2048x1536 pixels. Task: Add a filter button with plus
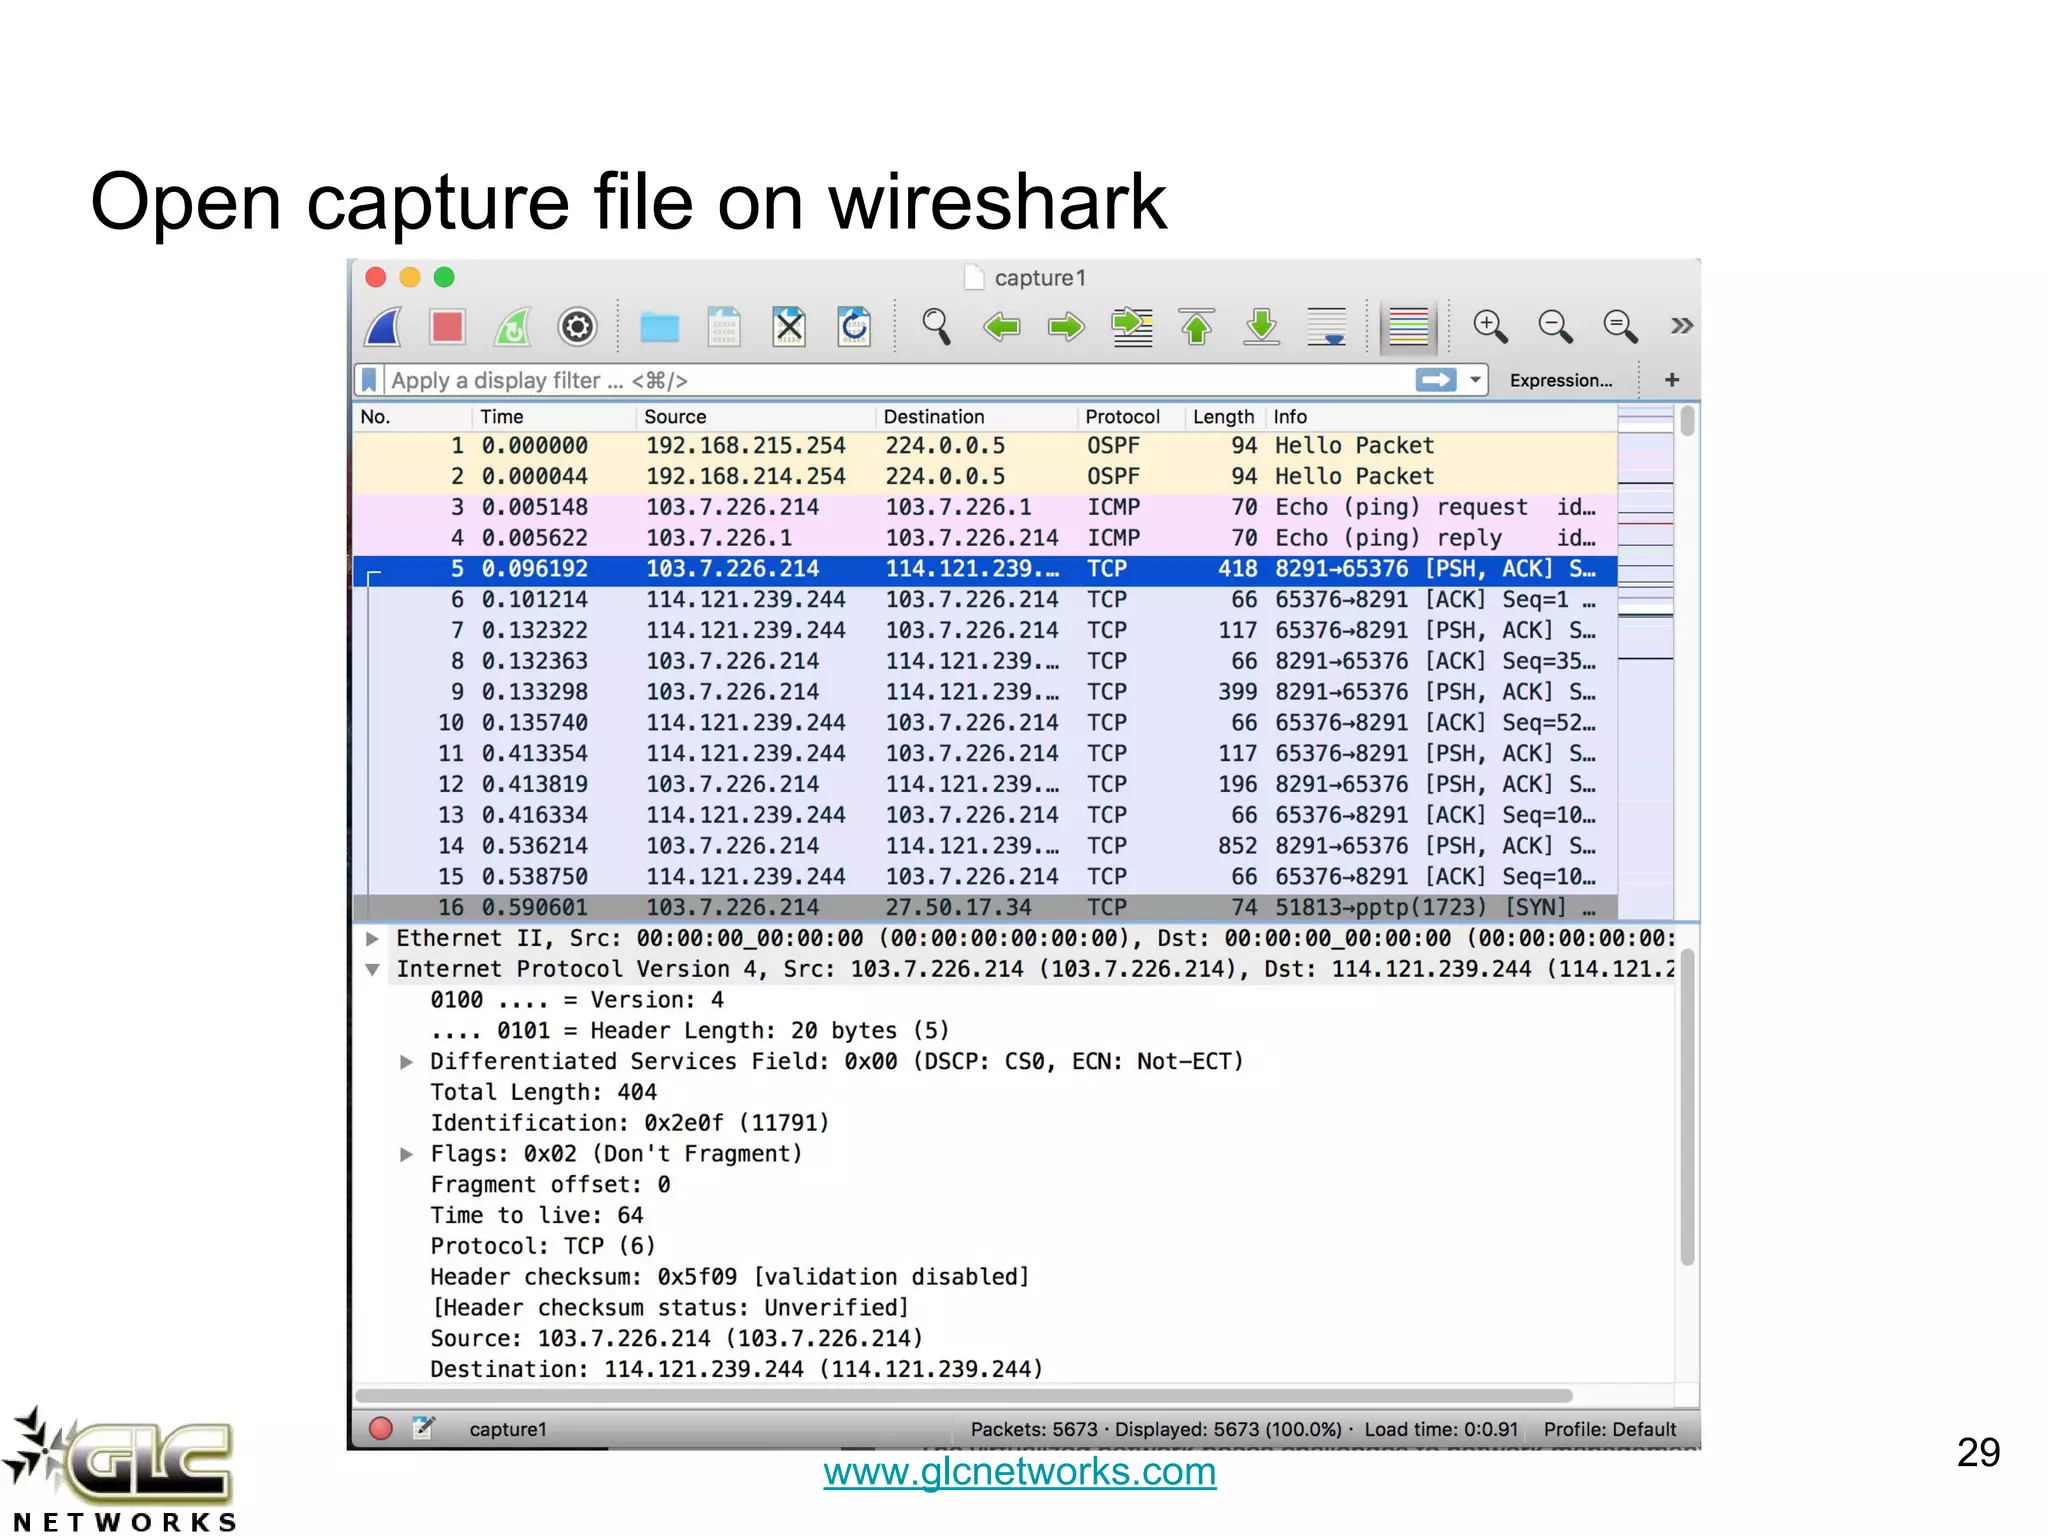(x=1671, y=380)
